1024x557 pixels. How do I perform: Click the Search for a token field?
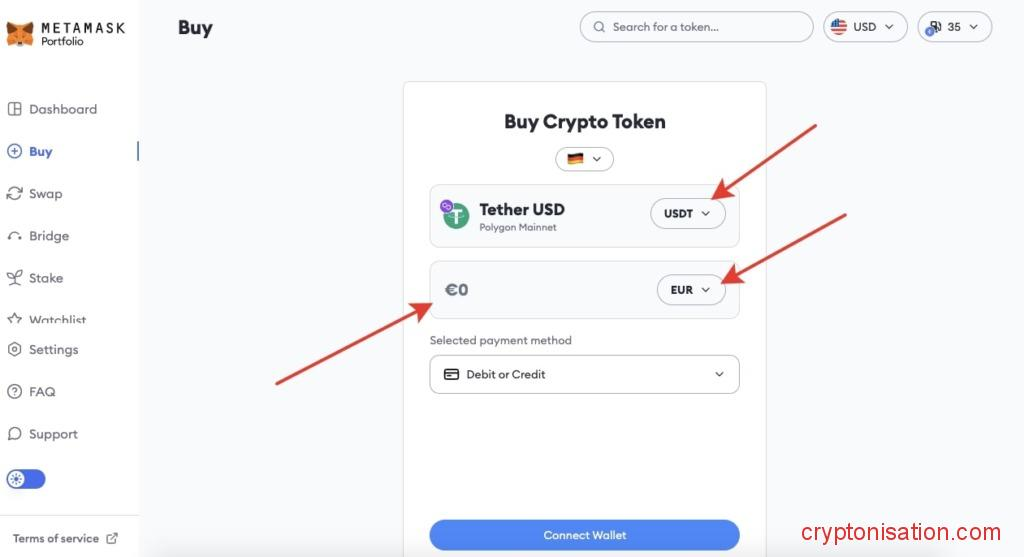coord(696,27)
